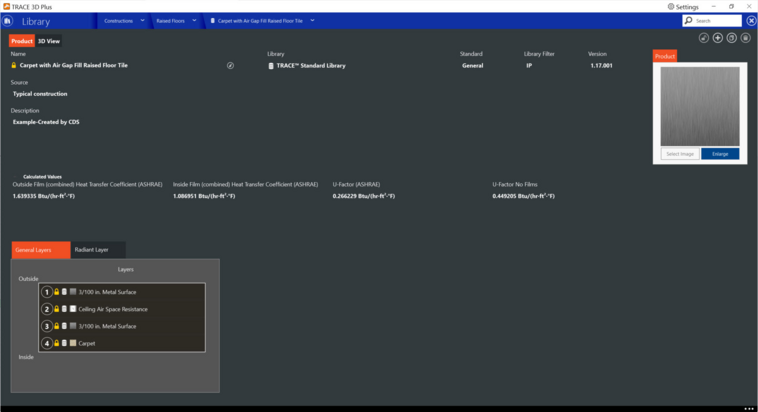
Task: Click the TRACE Standard Library text
Action: click(311, 66)
